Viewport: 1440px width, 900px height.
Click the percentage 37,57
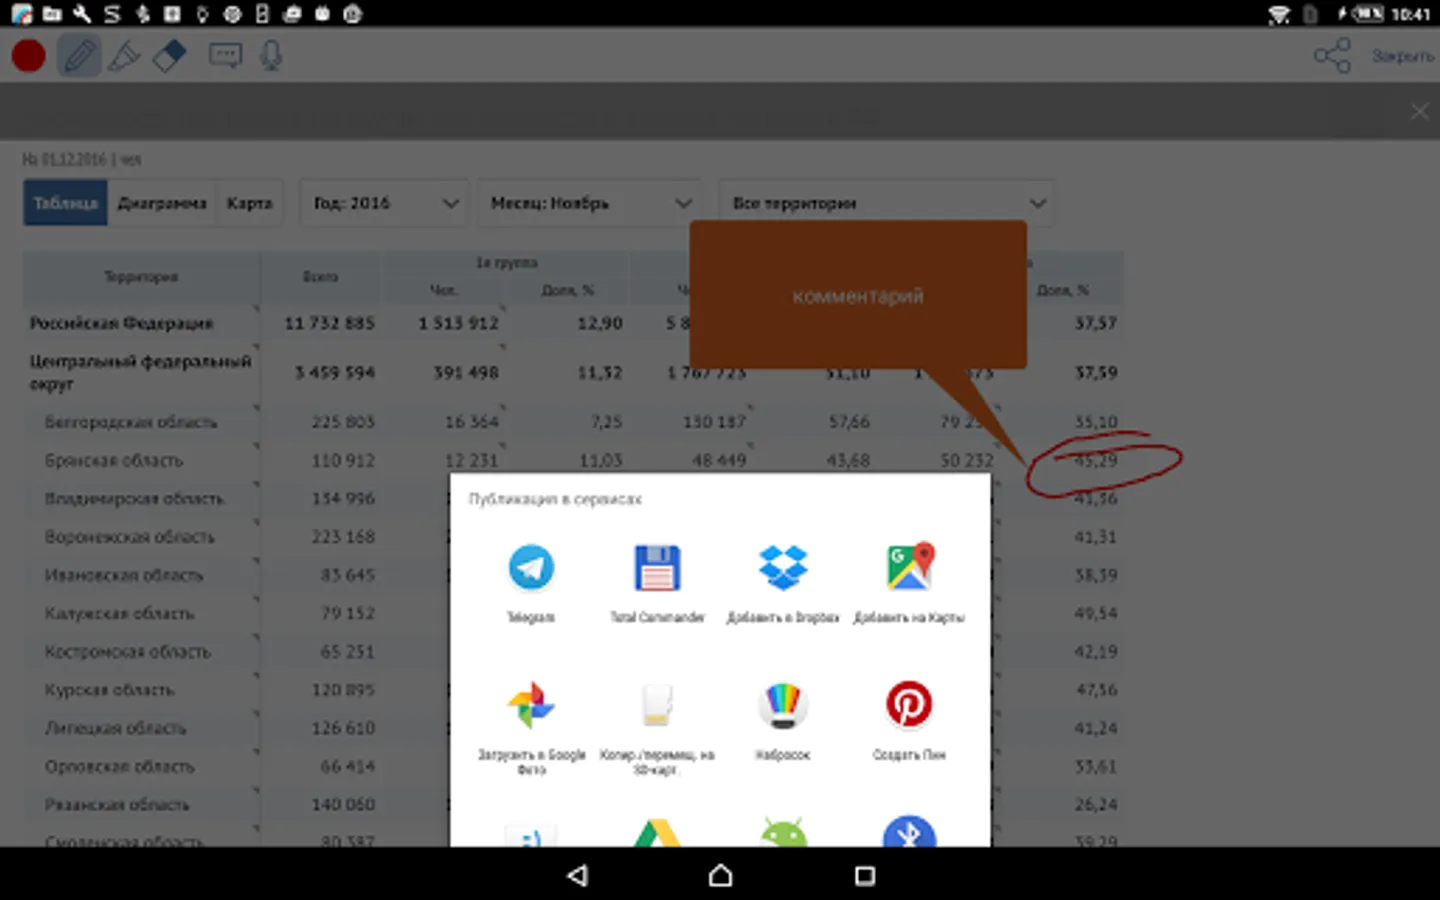(x=1096, y=323)
